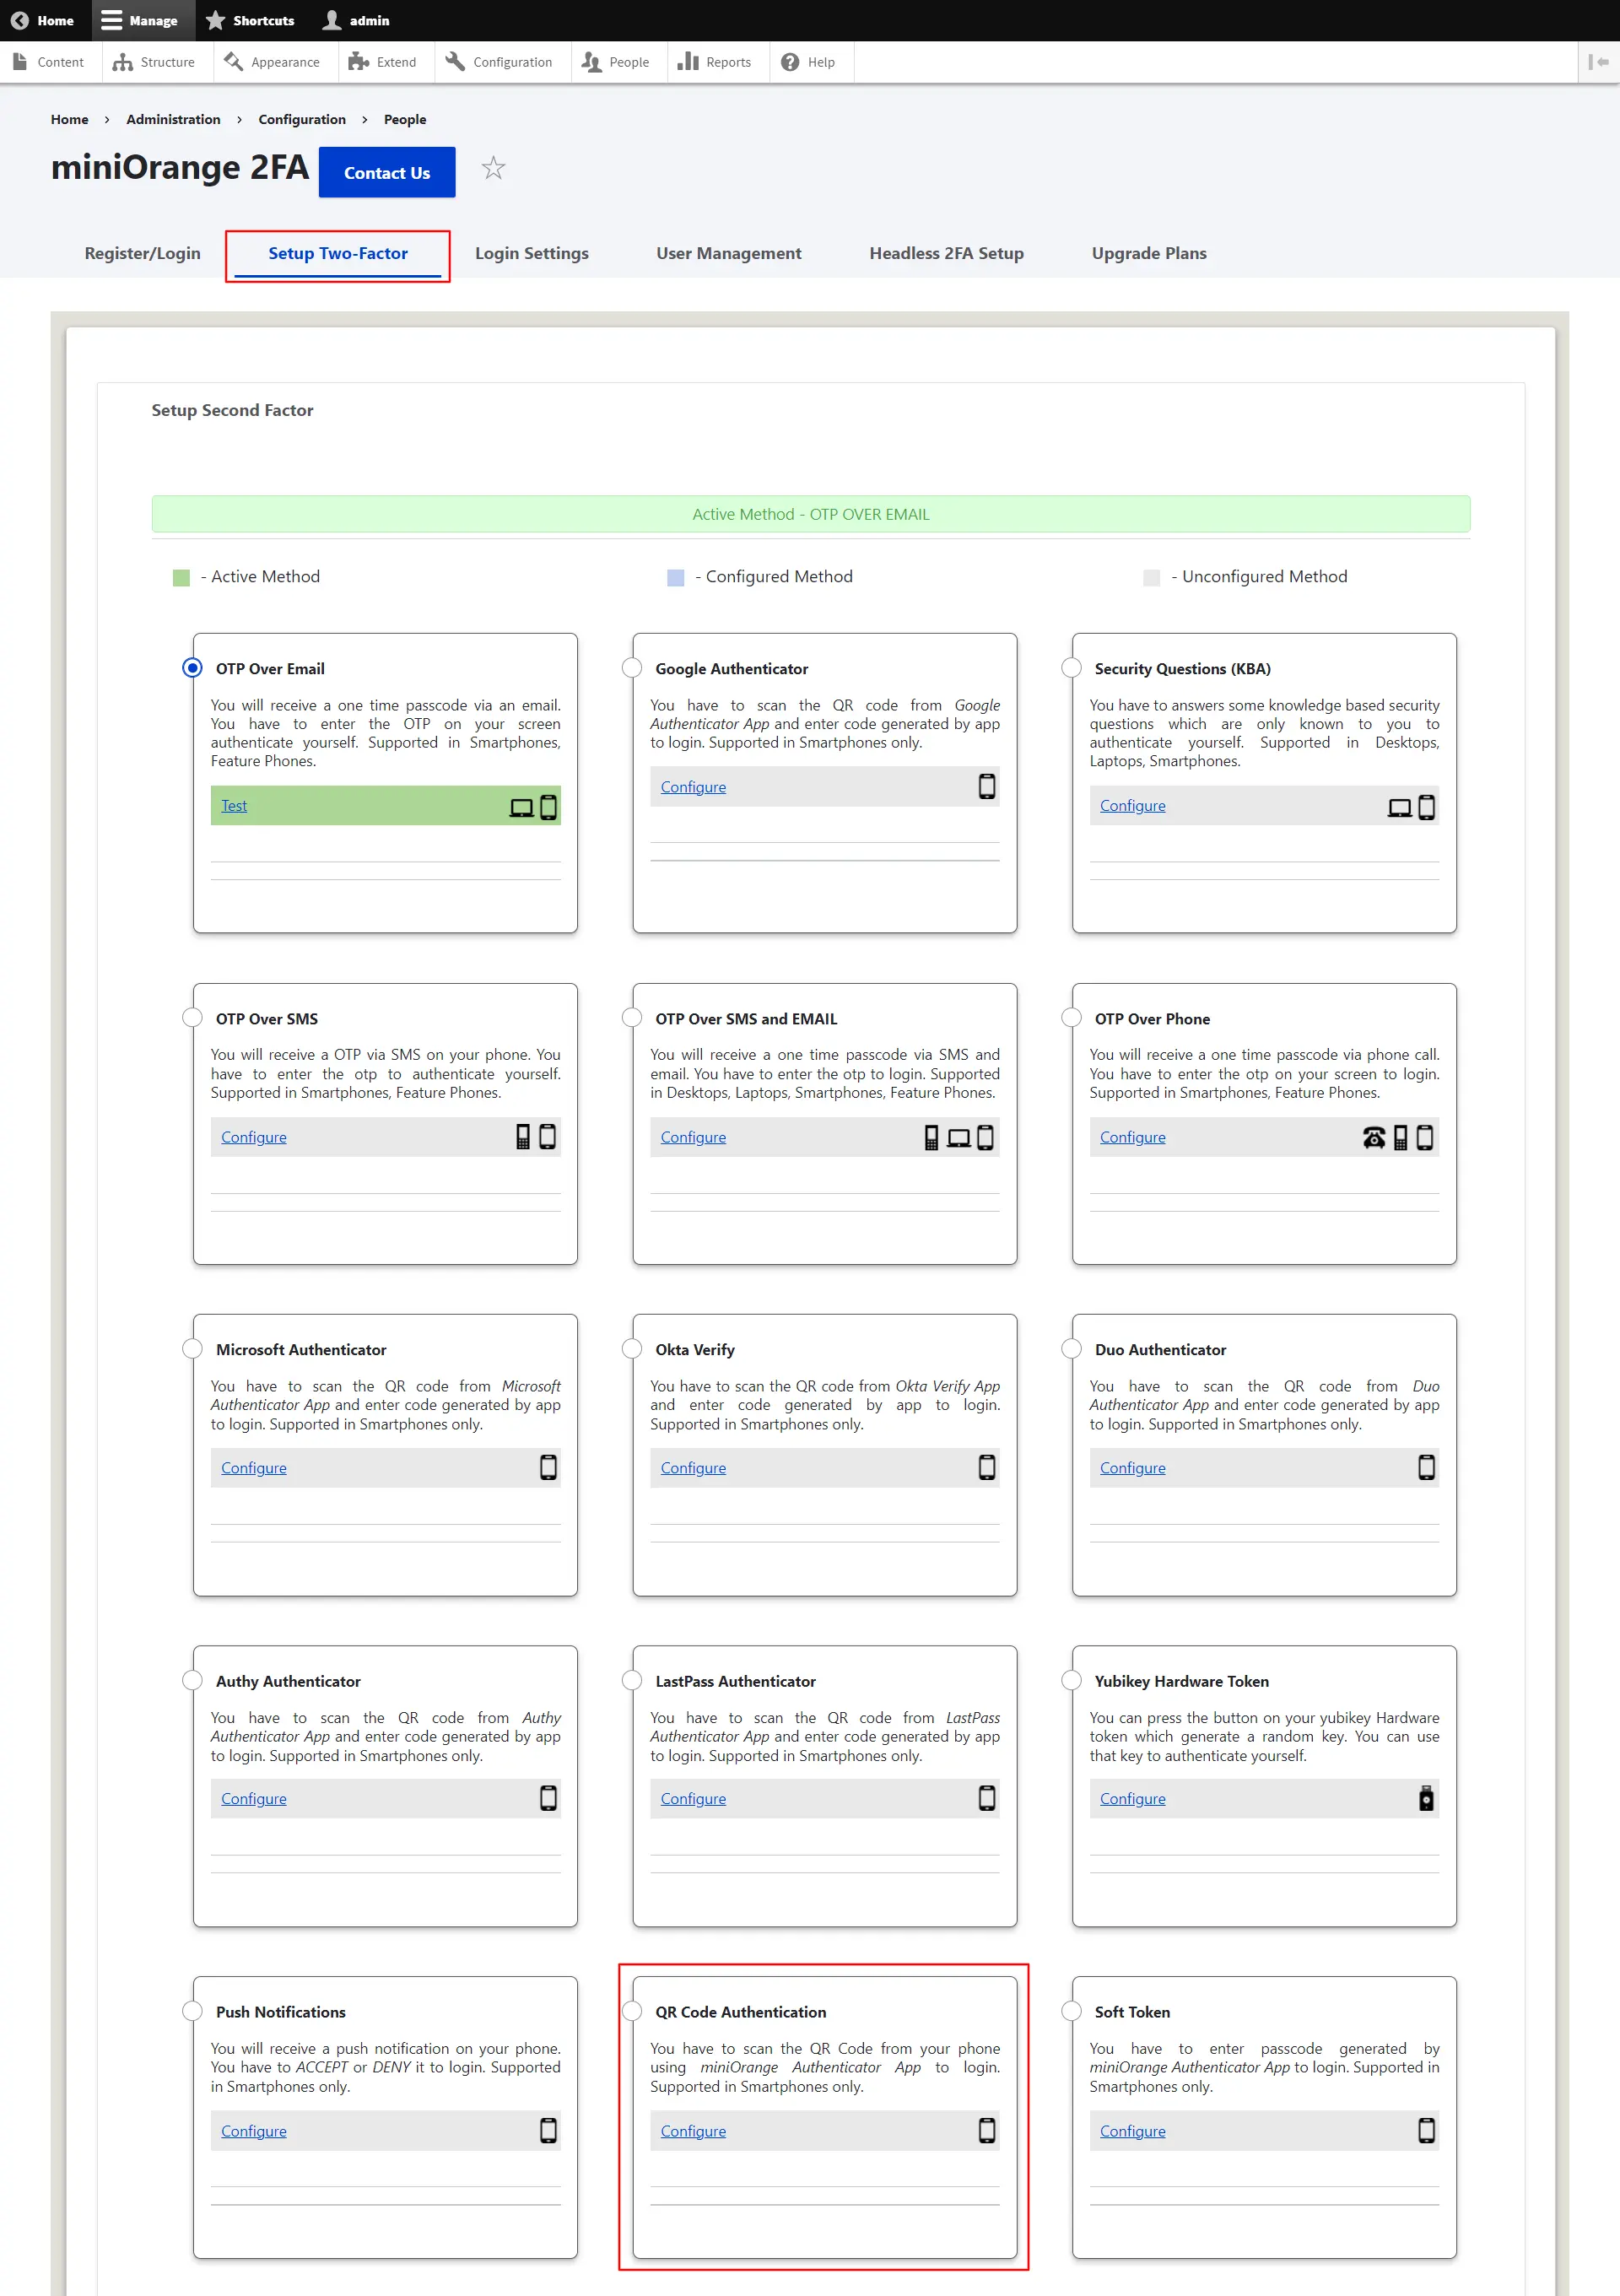Viewport: 1620px width, 2296px height.
Task: Select the Duo Authenticator radio button
Action: 1071,1348
